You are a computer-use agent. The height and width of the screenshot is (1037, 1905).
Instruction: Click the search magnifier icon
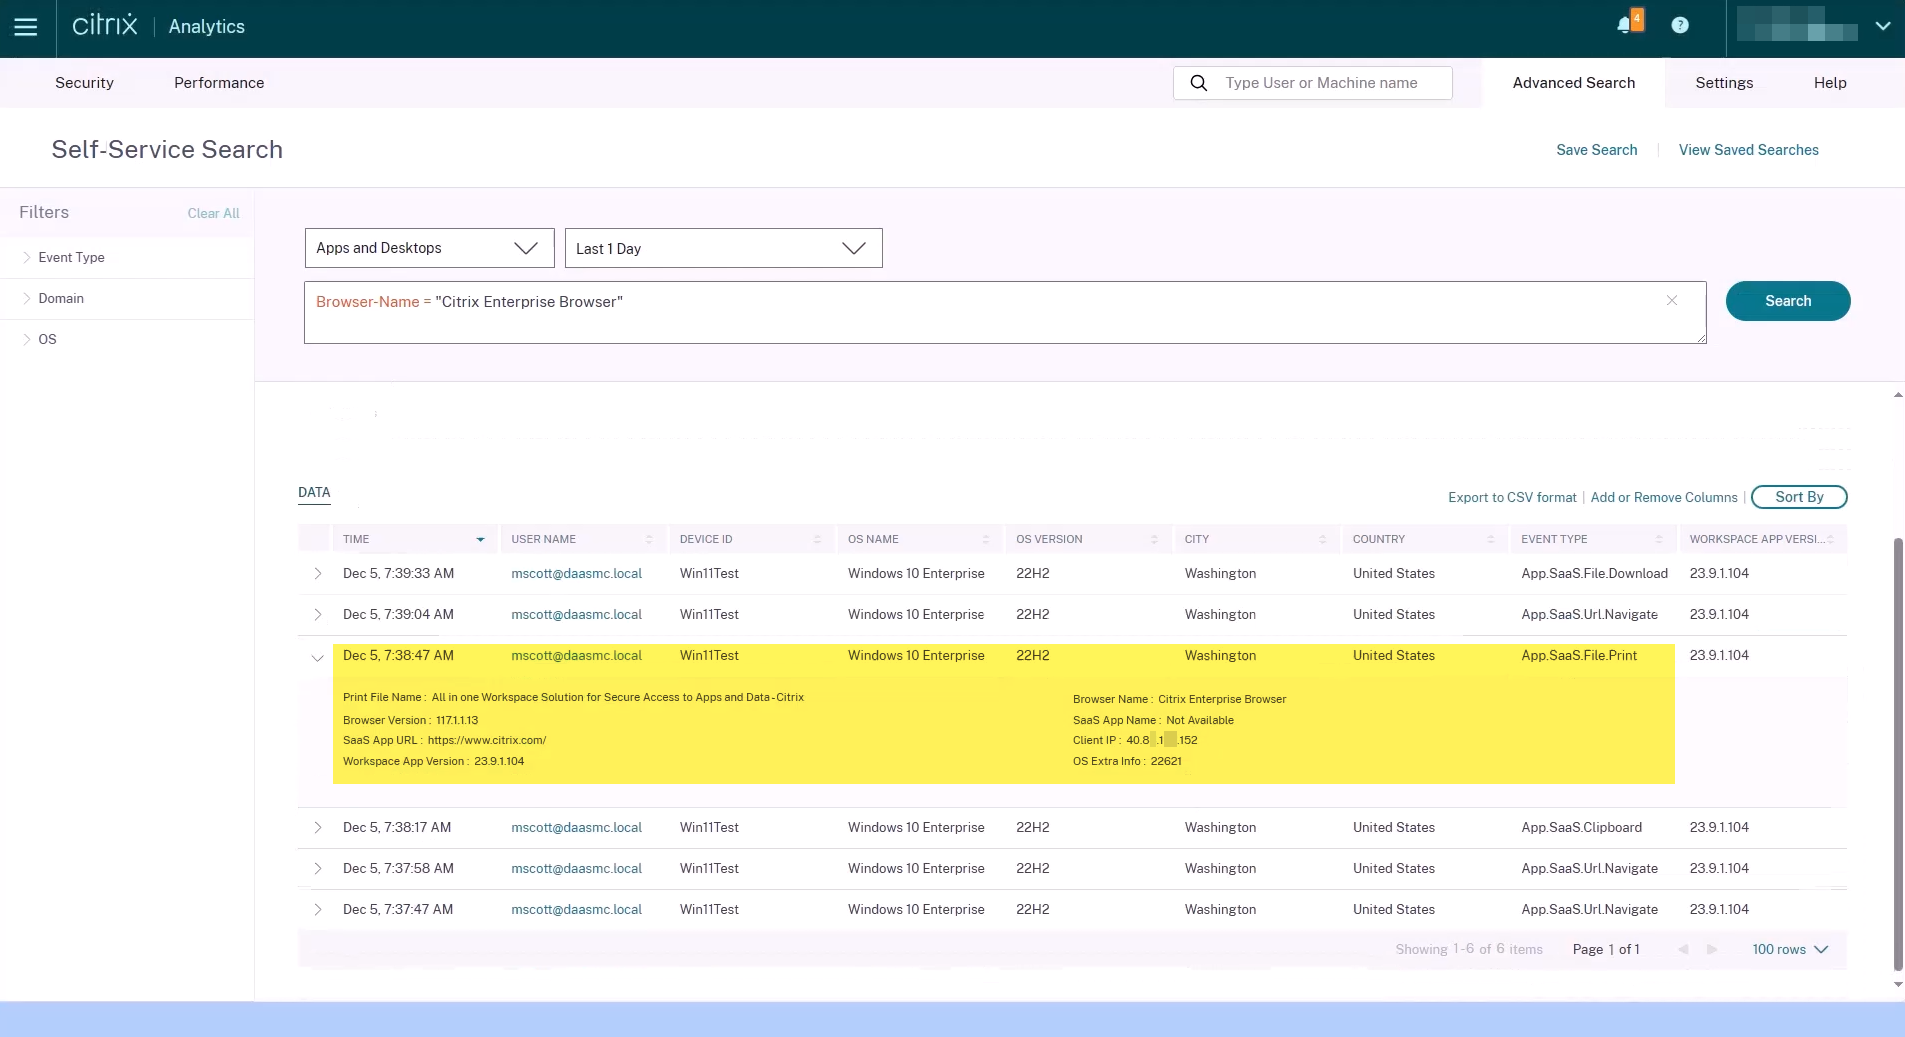click(1198, 83)
